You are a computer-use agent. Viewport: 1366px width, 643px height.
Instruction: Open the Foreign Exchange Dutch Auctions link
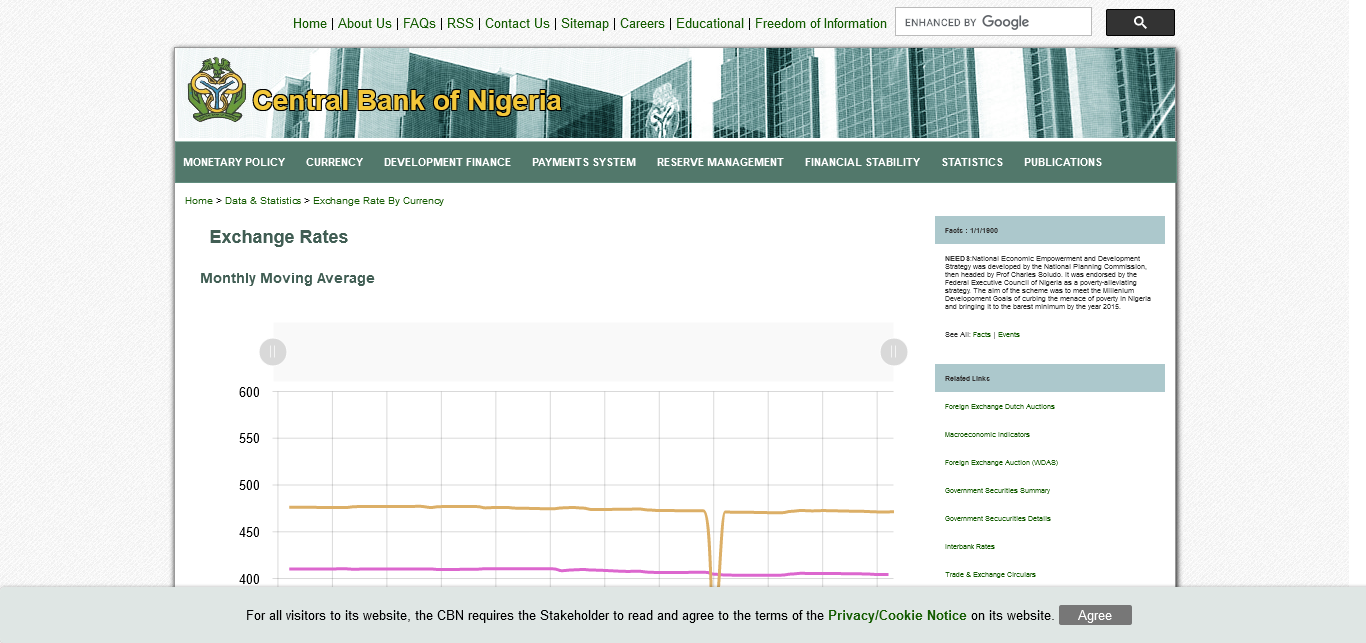999,407
